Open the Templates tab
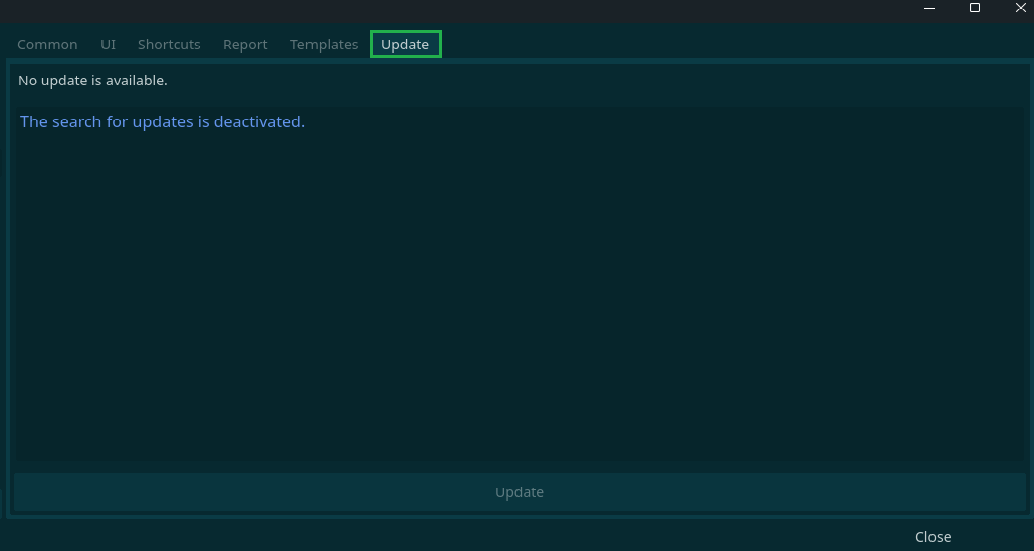The image size is (1034, 551). [x=324, y=44]
